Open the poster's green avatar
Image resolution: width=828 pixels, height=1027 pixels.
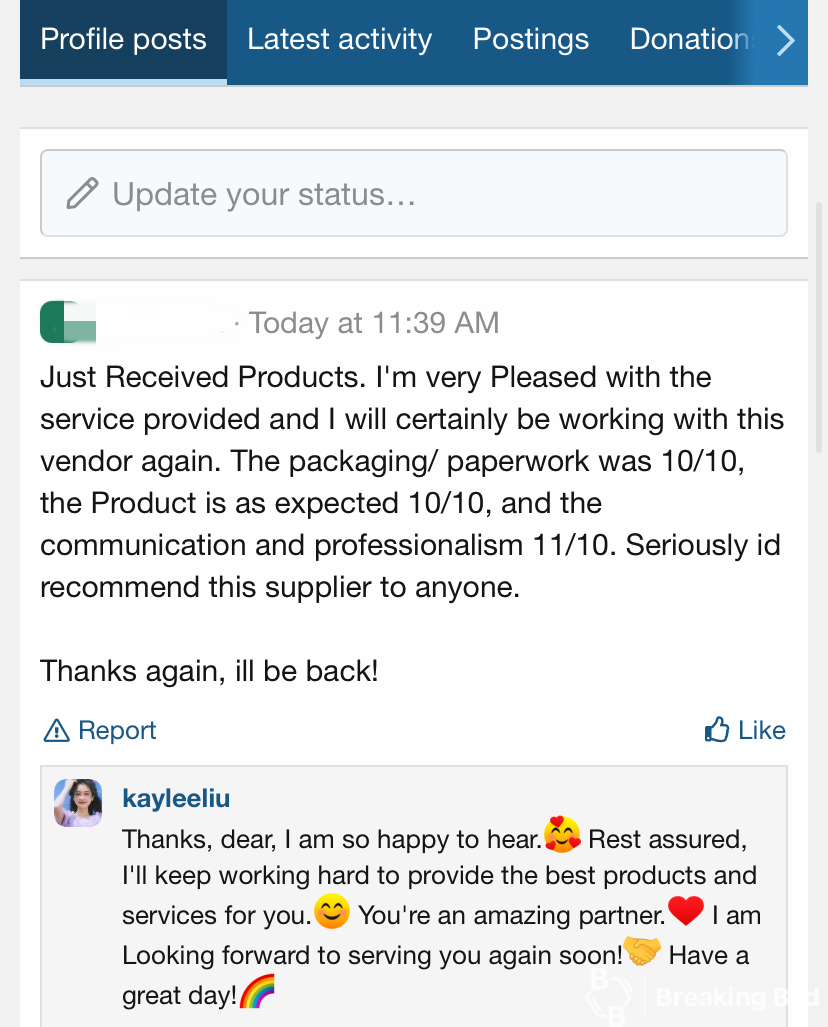pyautogui.click(x=68, y=322)
